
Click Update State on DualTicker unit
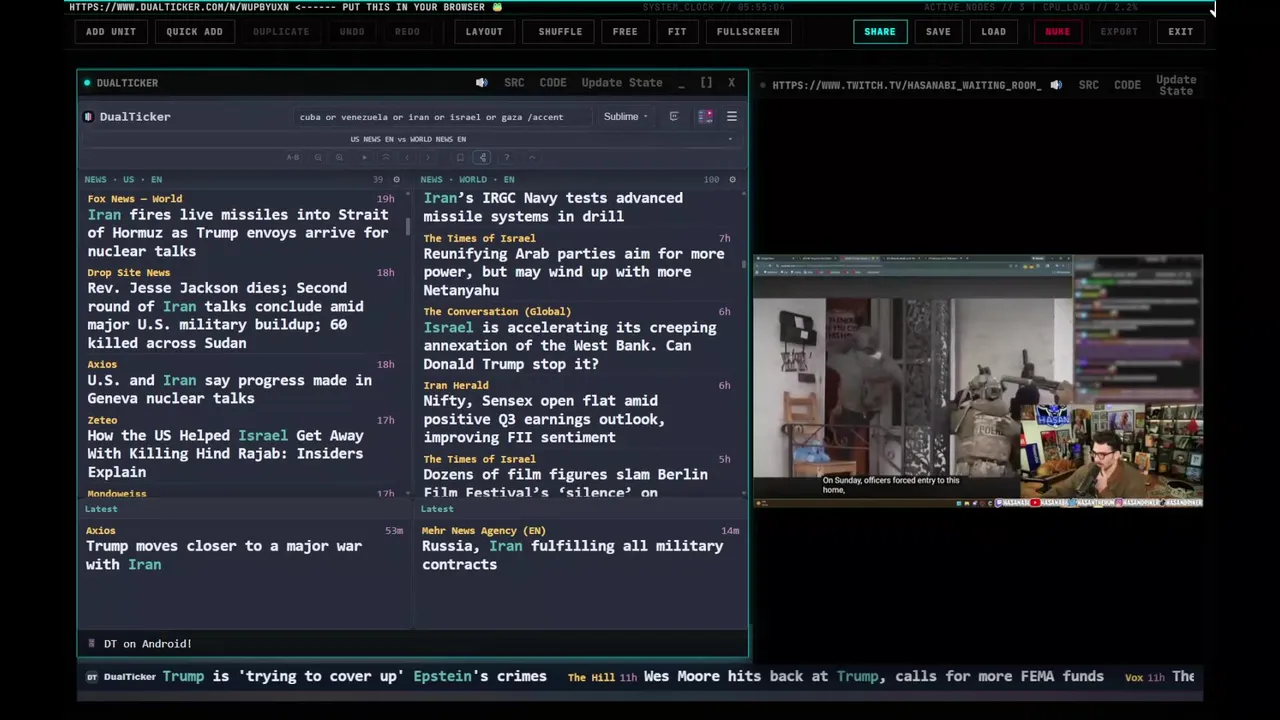pos(622,83)
